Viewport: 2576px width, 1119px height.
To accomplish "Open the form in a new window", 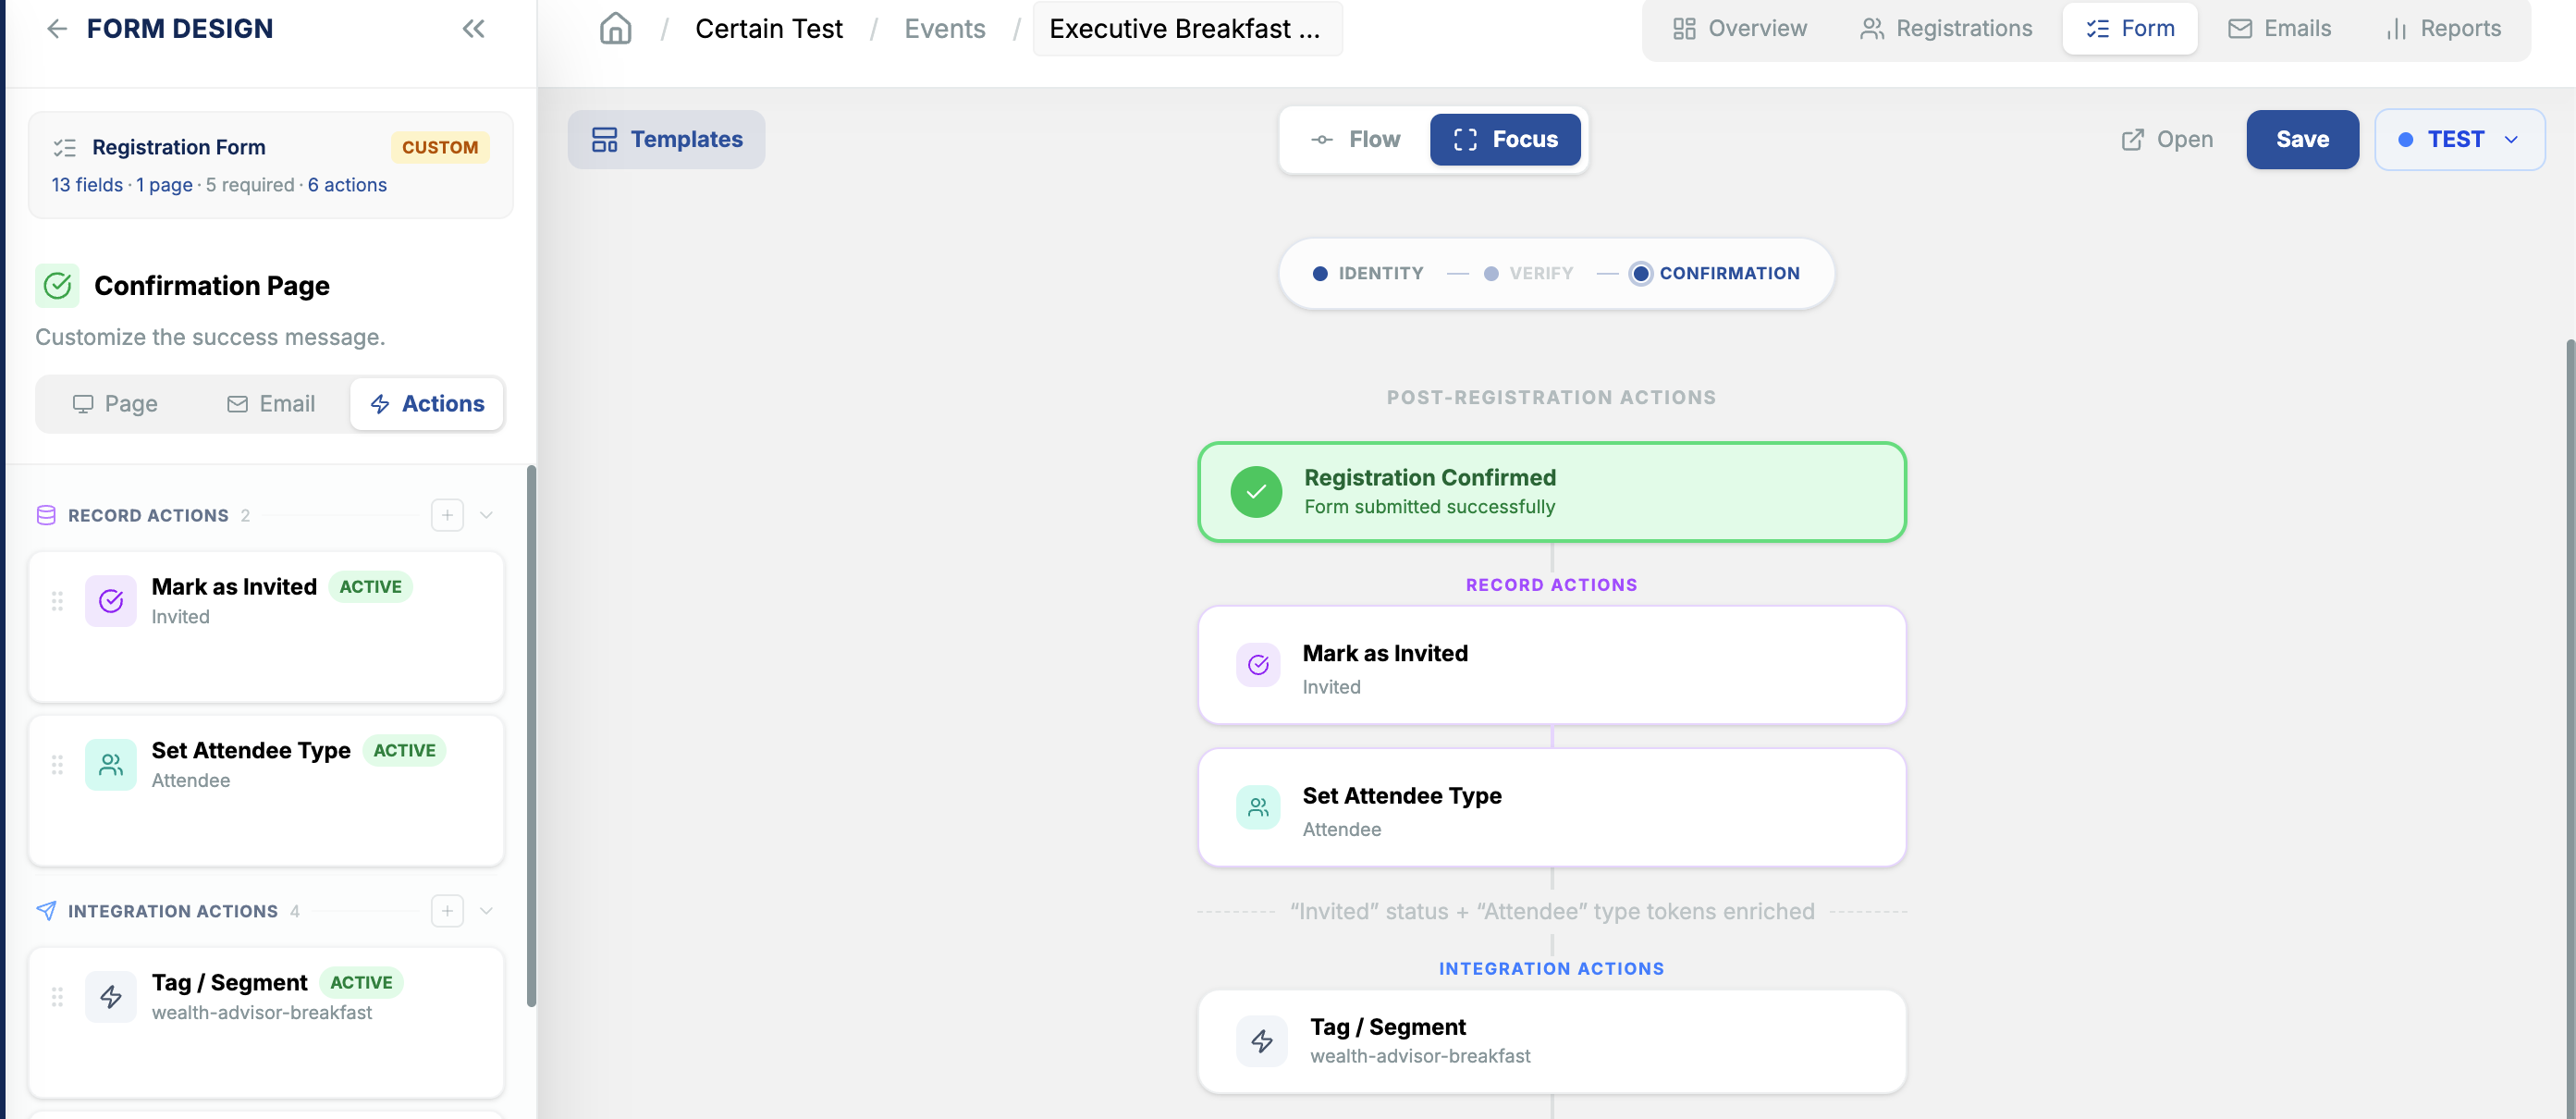I will point(2167,140).
